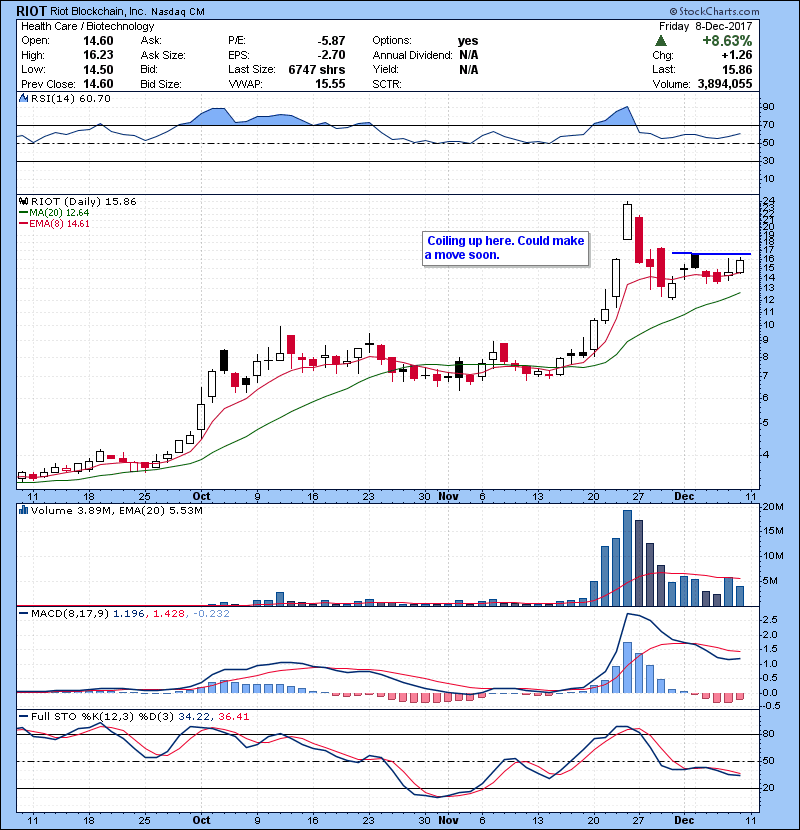
Task: Click the 'Nov' label on price chart axis
Action: [448, 497]
